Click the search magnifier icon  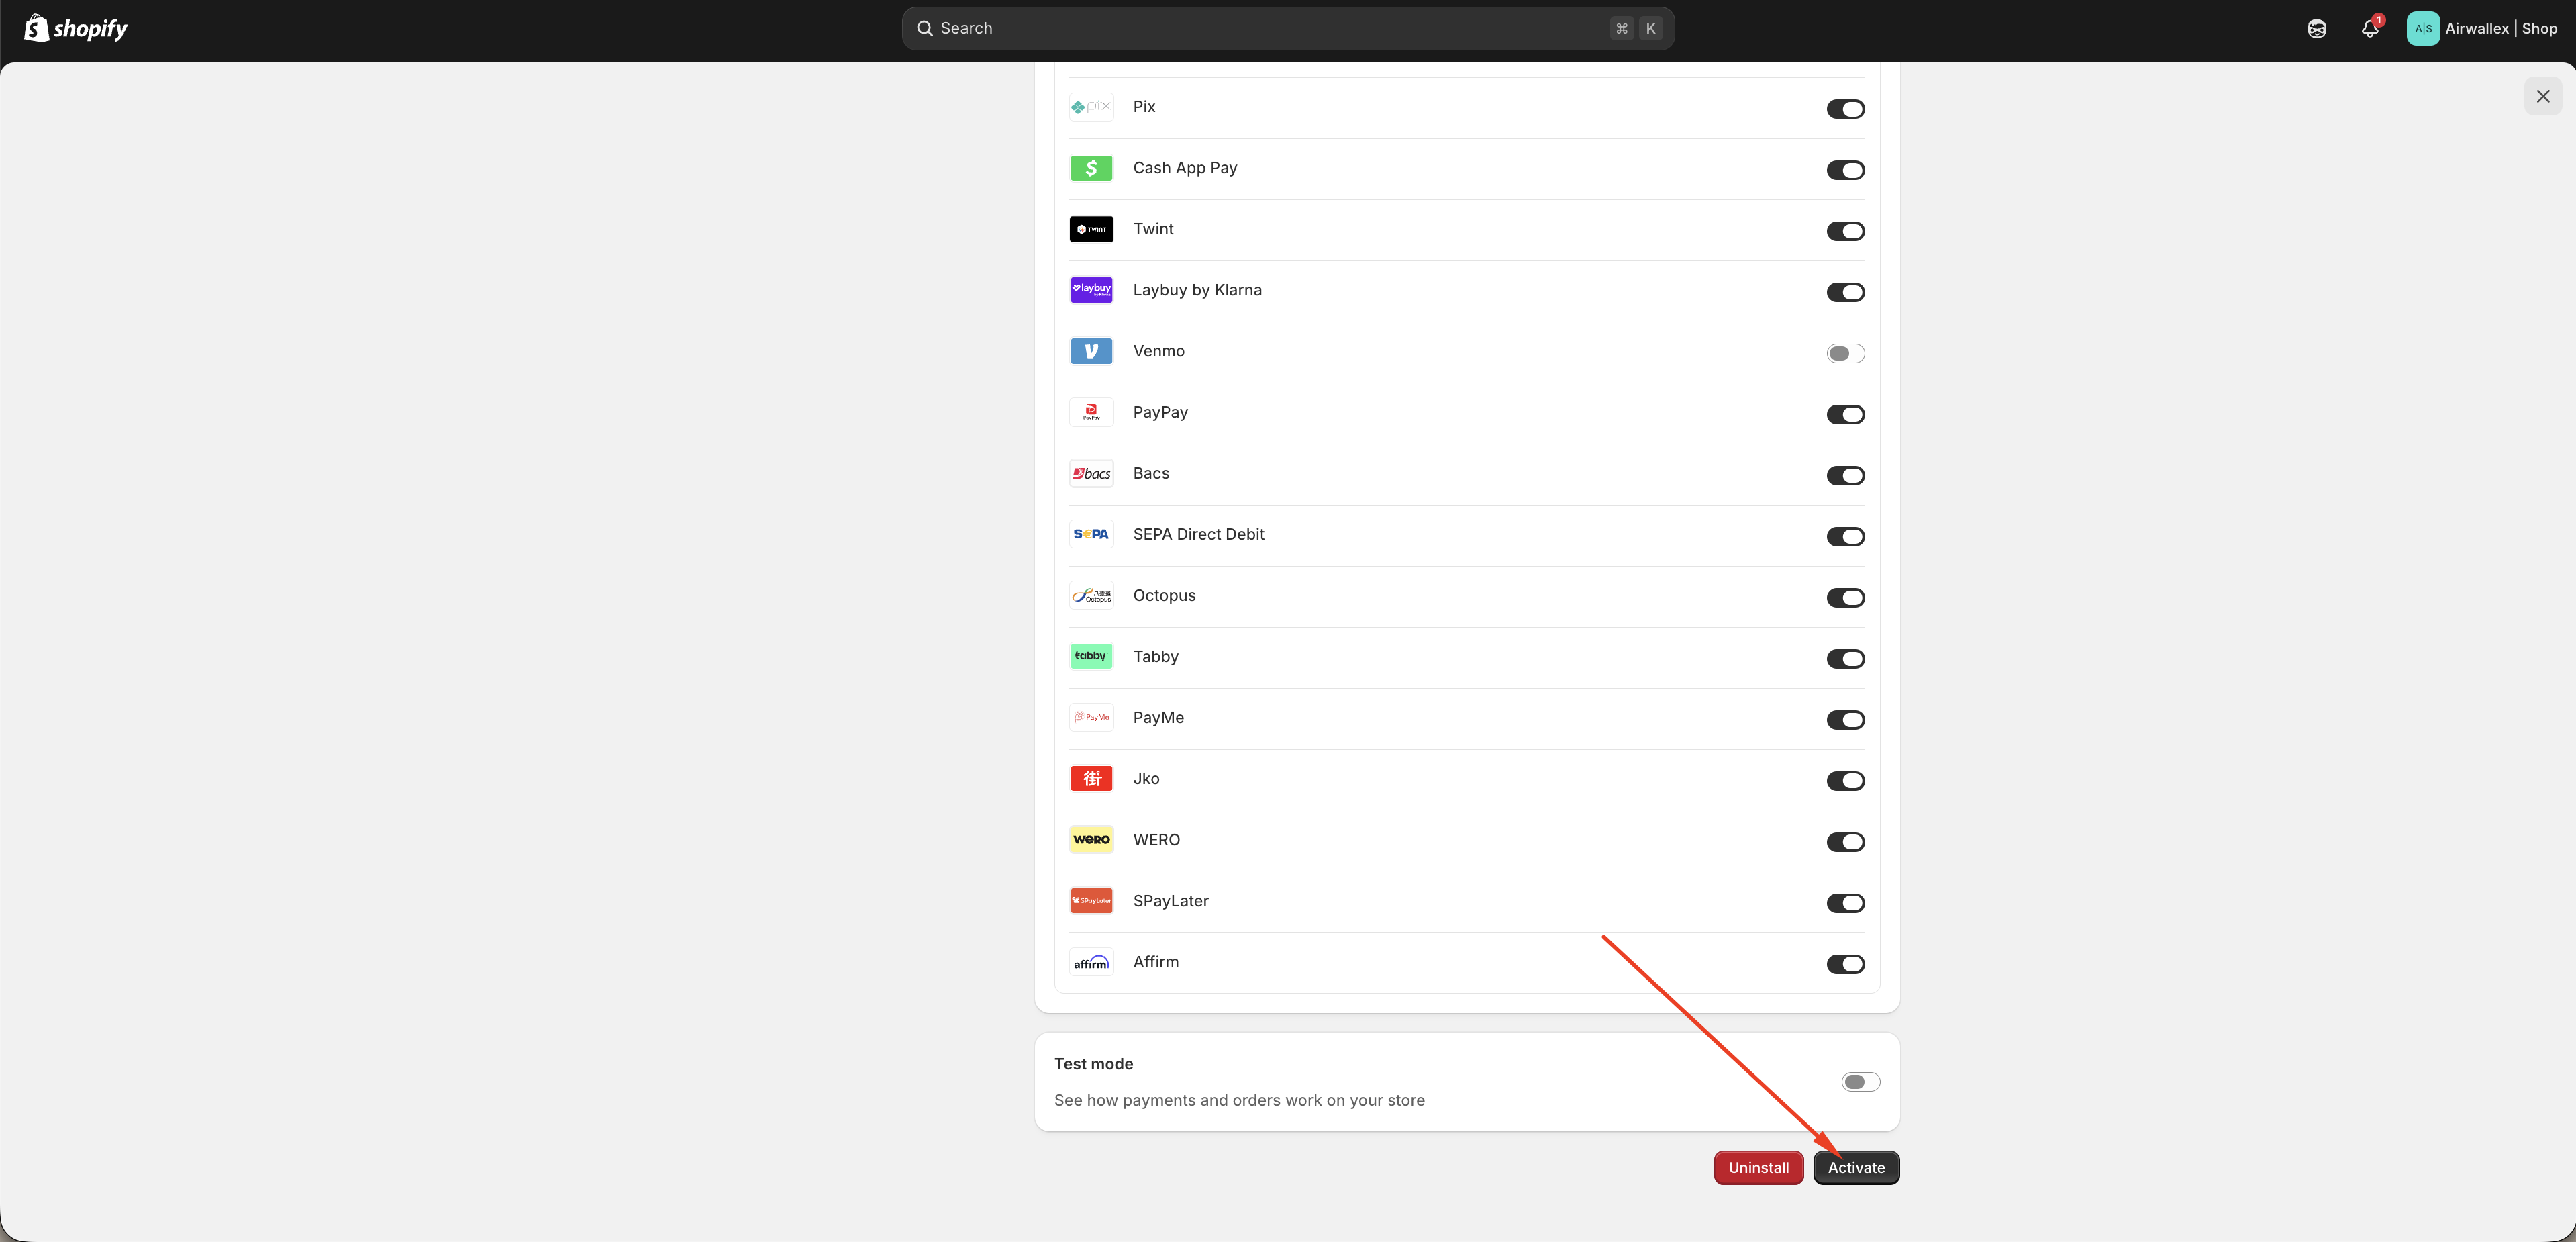tap(925, 28)
